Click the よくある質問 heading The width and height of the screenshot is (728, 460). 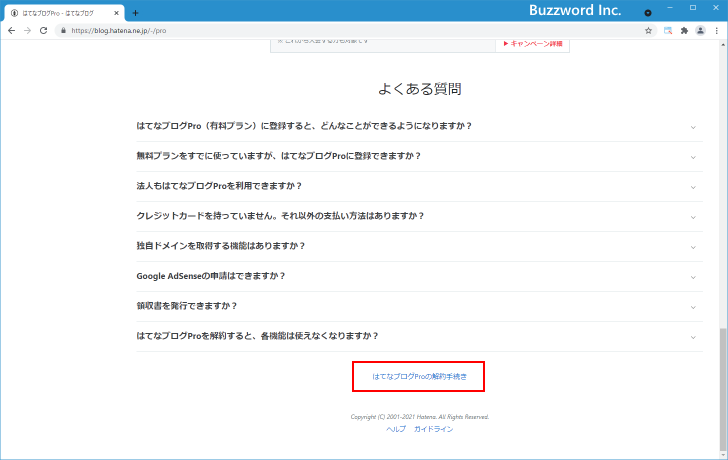click(x=420, y=89)
